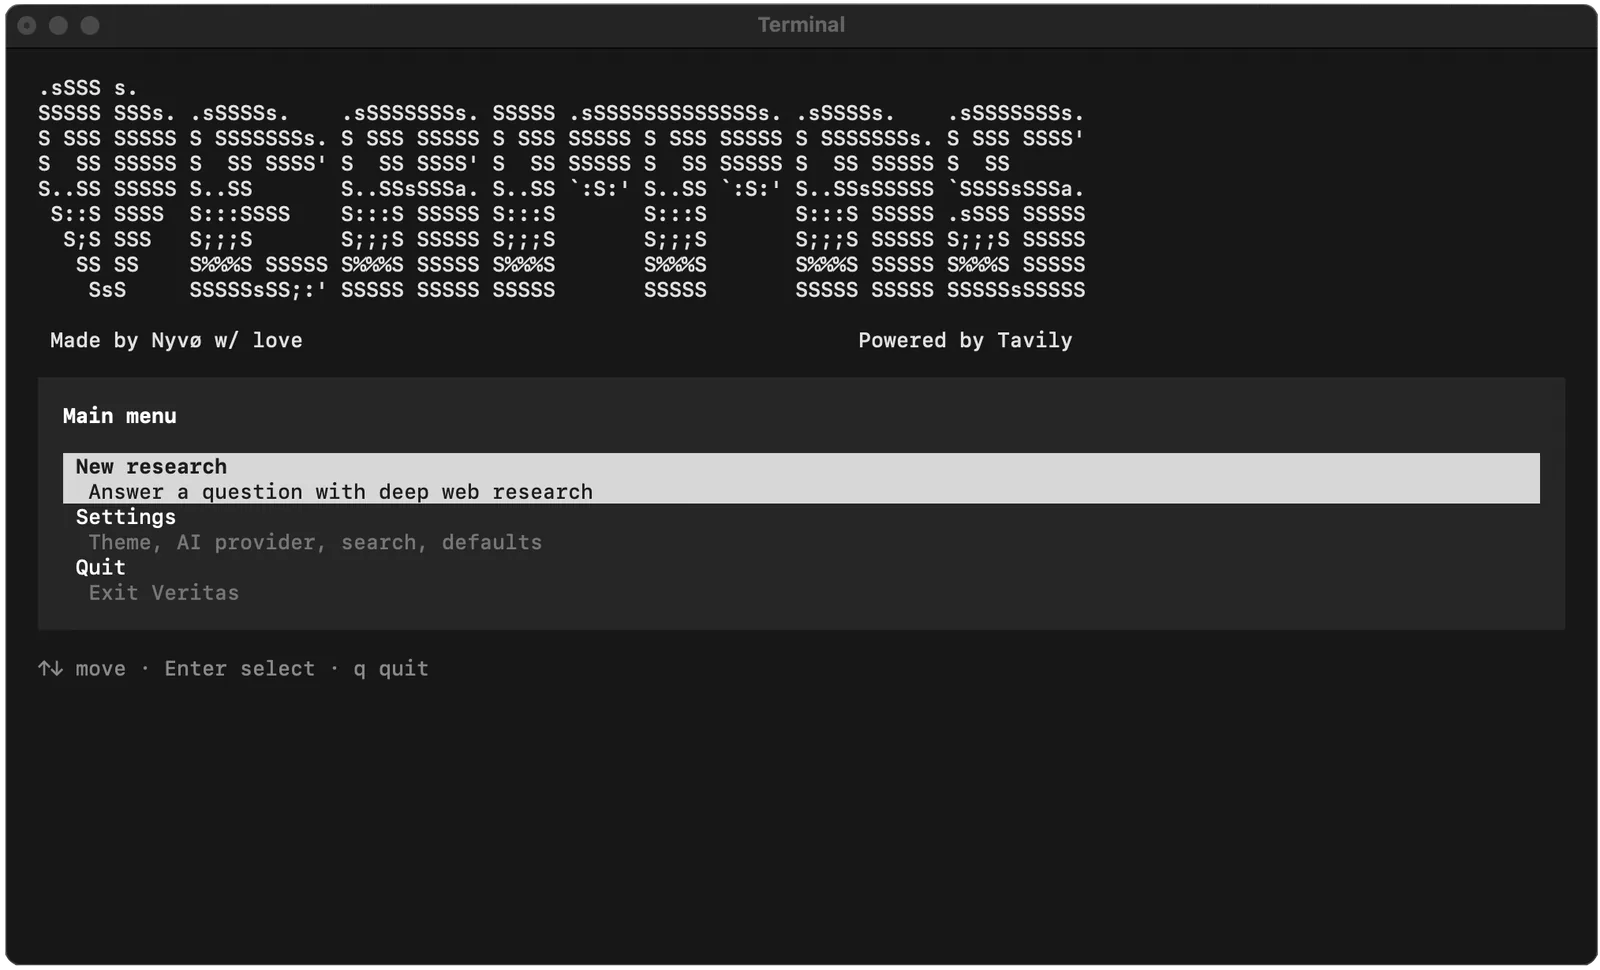Close the Terminal window
Viewport: 1600px width, 970px height.
point(27,25)
